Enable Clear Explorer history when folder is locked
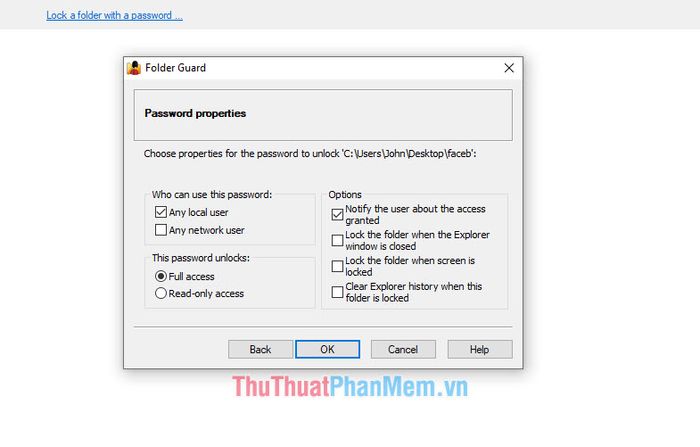The image size is (700, 447). pos(338,292)
